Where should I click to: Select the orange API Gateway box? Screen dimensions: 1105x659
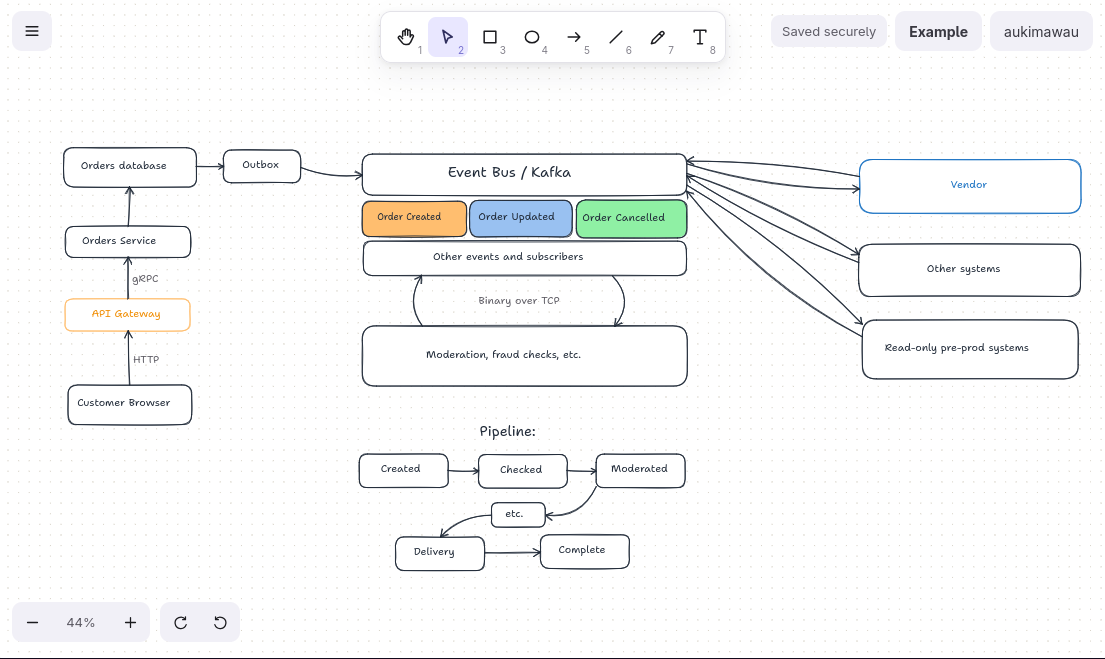pos(127,314)
